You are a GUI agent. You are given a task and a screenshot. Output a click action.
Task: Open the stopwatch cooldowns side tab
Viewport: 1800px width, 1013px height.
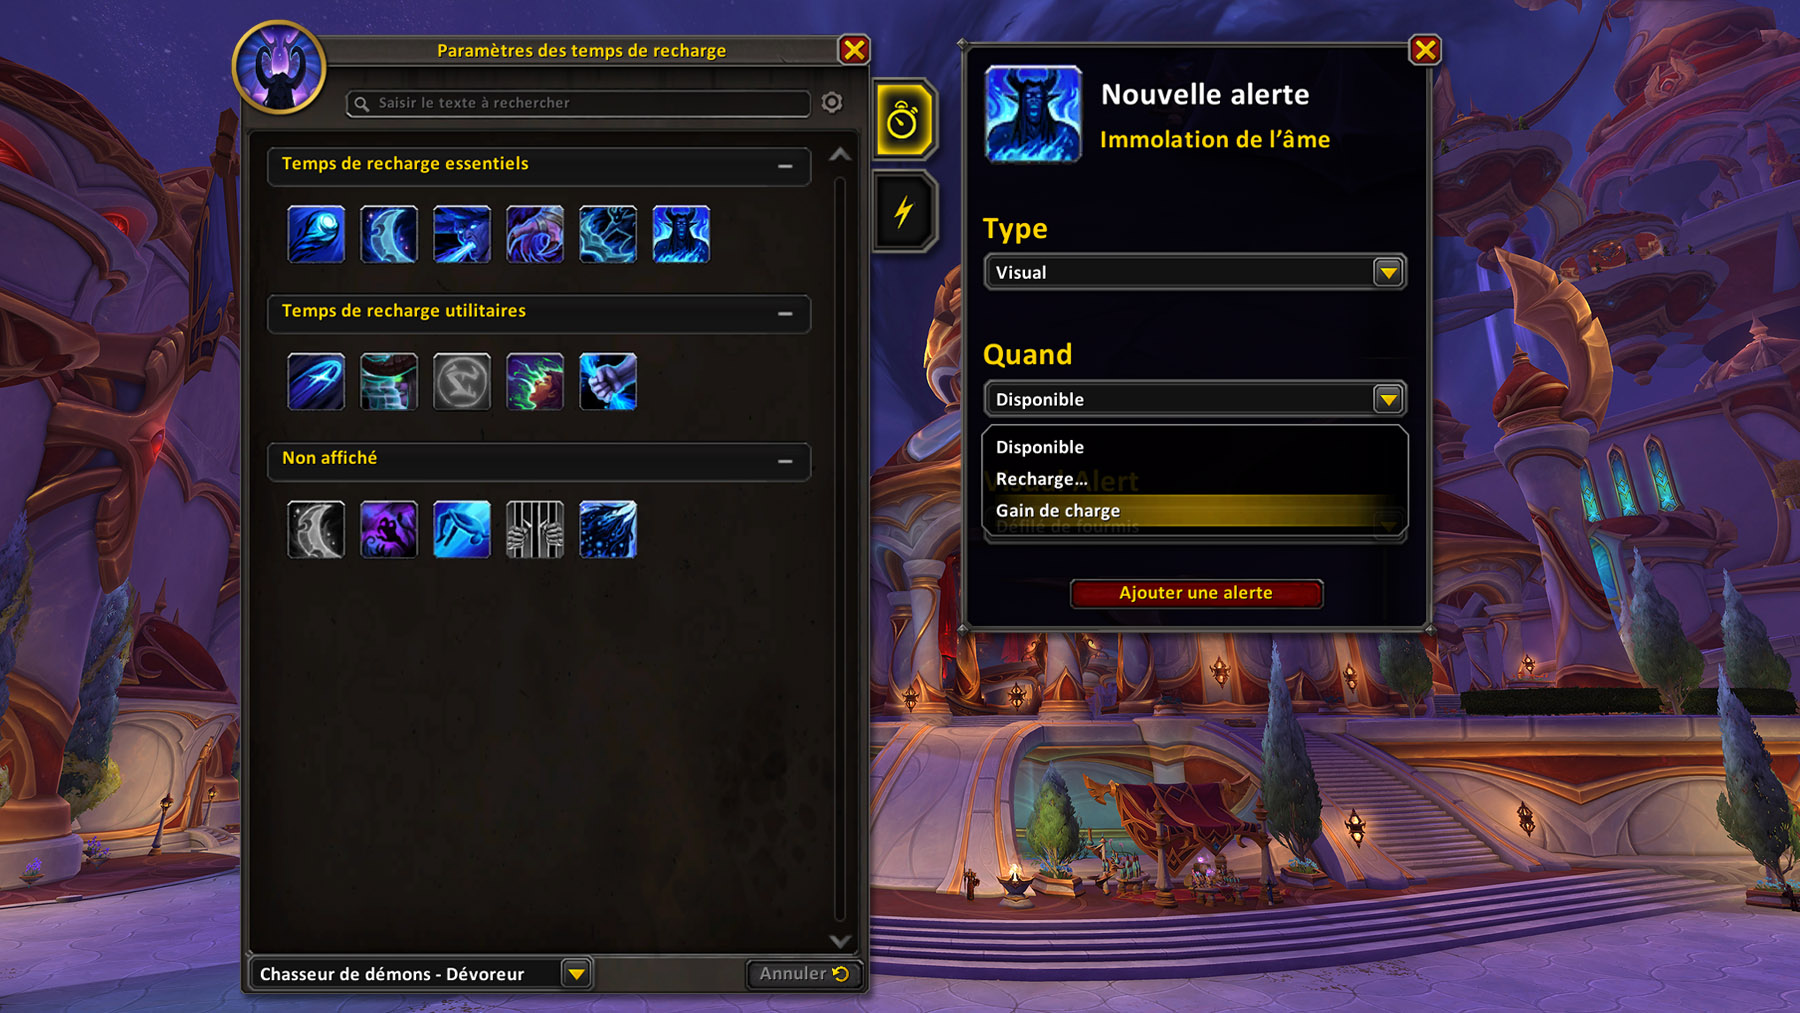coord(904,120)
